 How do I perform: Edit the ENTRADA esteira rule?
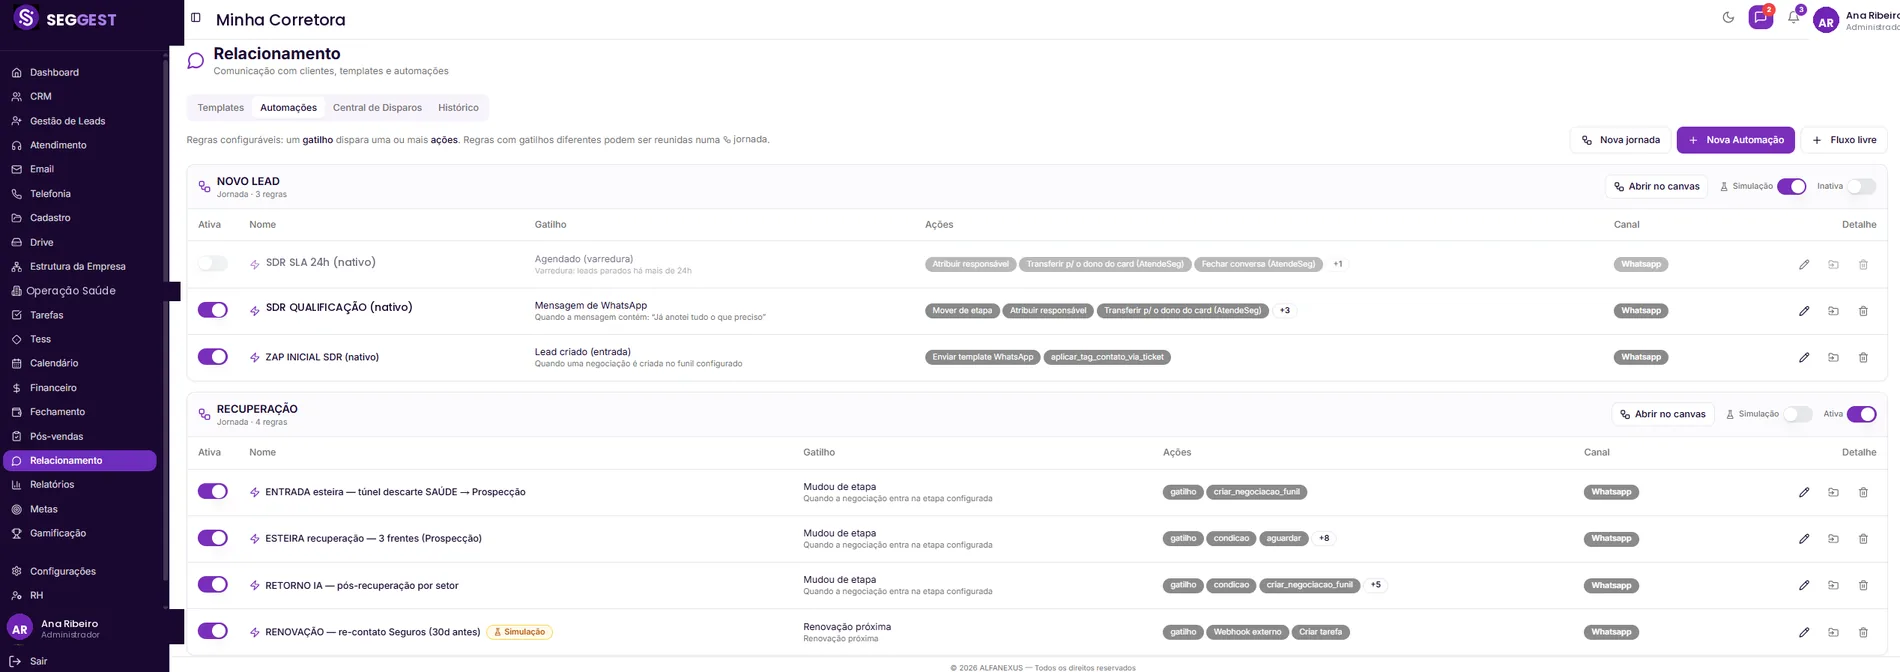click(1804, 492)
